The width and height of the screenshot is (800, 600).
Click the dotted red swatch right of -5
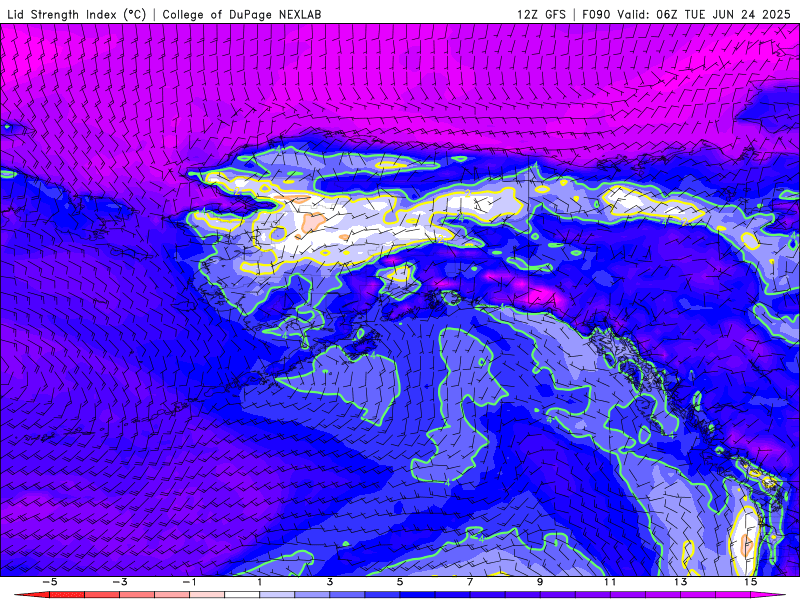coord(67,595)
